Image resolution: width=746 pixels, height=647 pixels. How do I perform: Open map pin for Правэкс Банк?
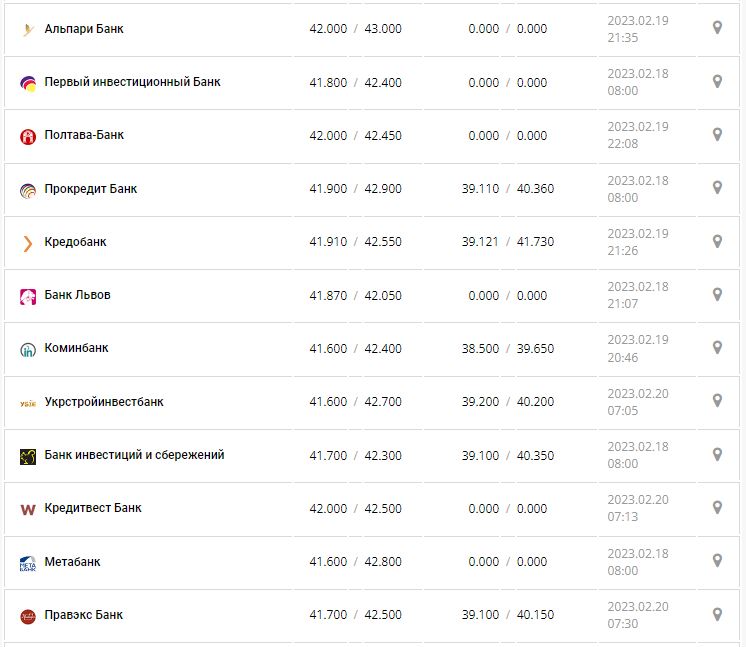717,614
